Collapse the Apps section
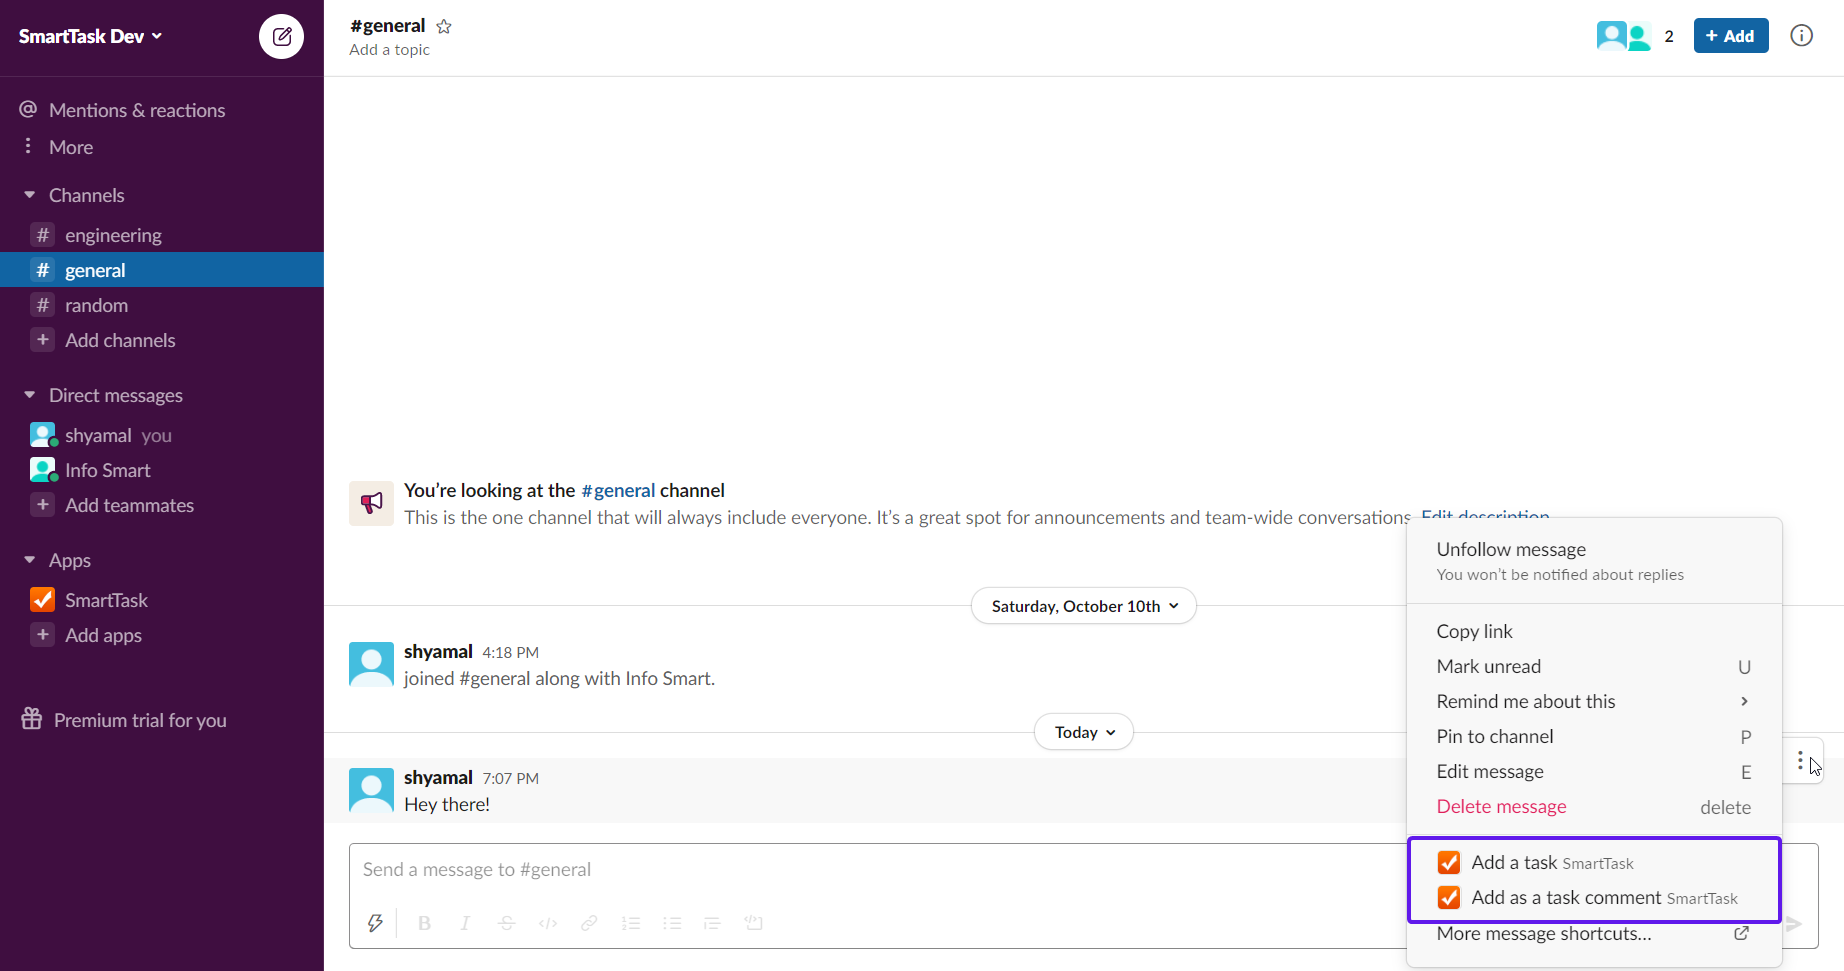This screenshot has height=971, width=1844. click(x=30, y=560)
